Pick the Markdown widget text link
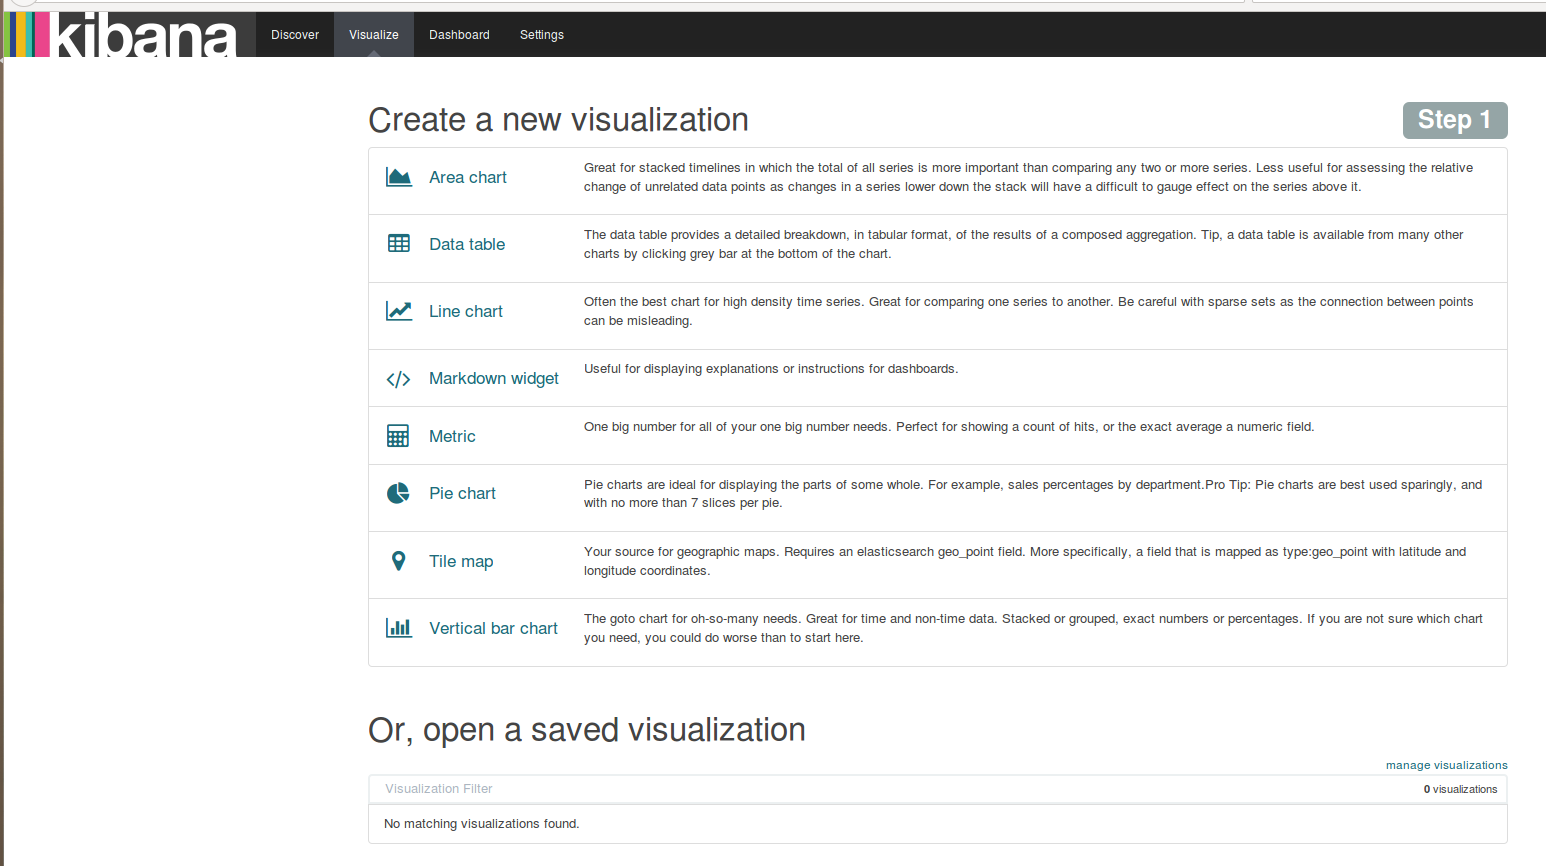The image size is (1546, 866). coord(493,378)
